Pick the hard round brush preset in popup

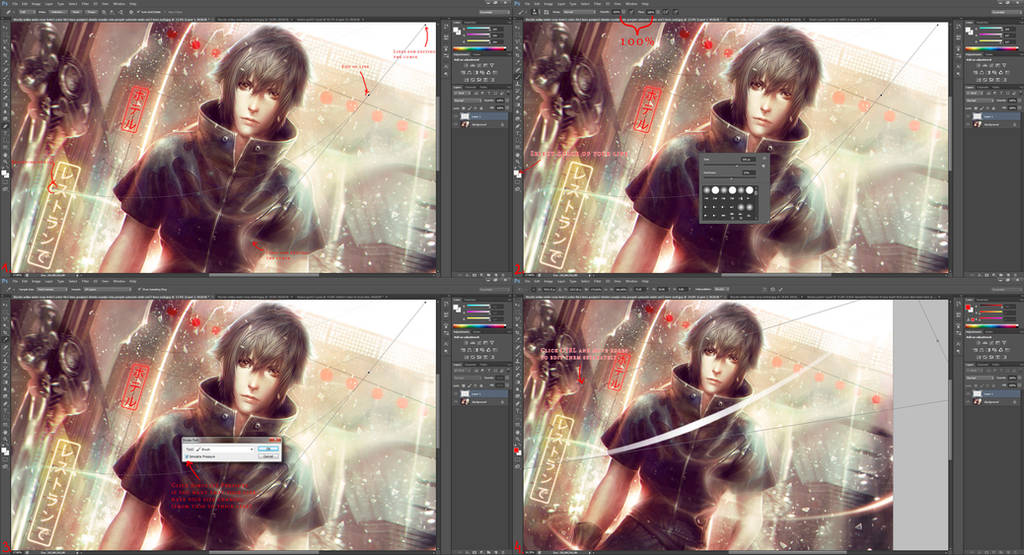point(715,190)
